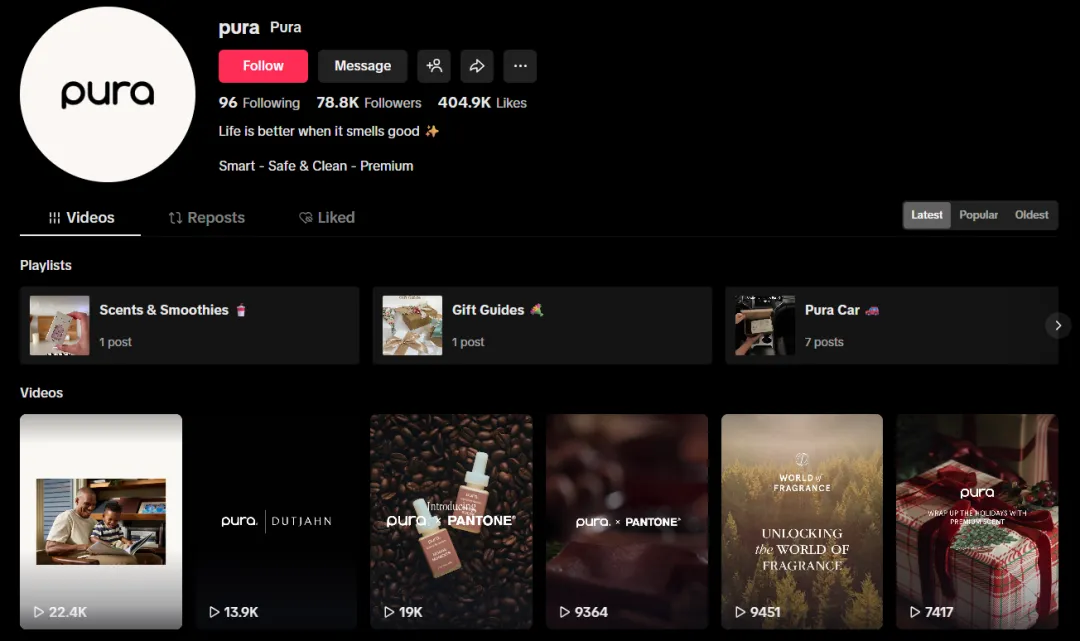Play the Pura x Pantone coffee beans video
1080x641 pixels.
451,520
